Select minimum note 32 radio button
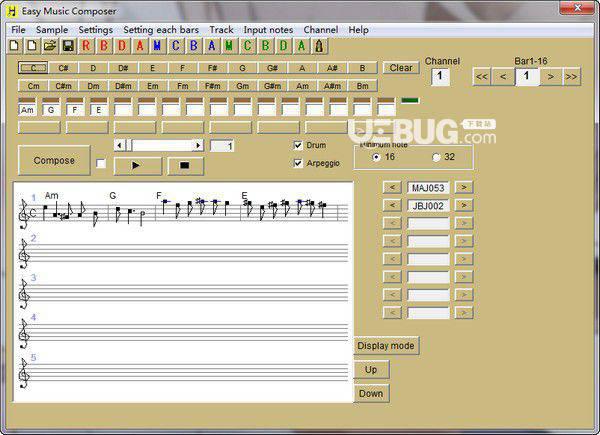Image resolution: width=600 pixels, height=435 pixels. coord(436,157)
